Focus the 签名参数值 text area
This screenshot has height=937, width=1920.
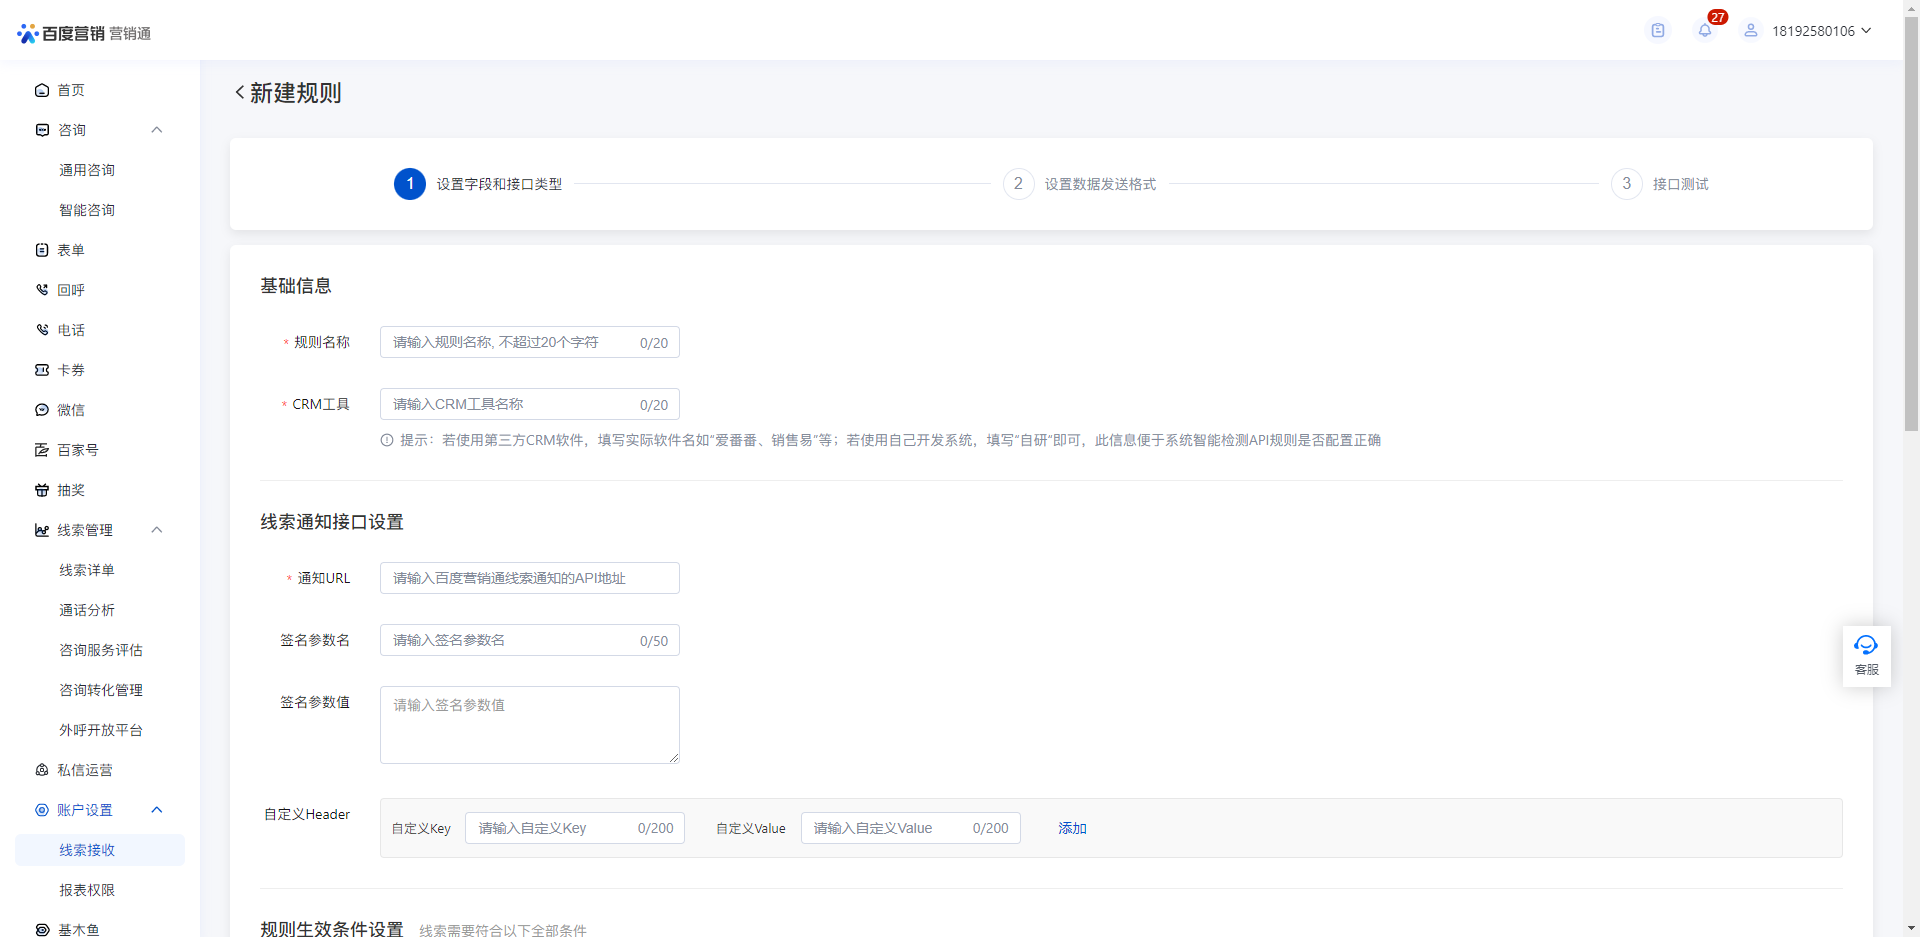(529, 725)
